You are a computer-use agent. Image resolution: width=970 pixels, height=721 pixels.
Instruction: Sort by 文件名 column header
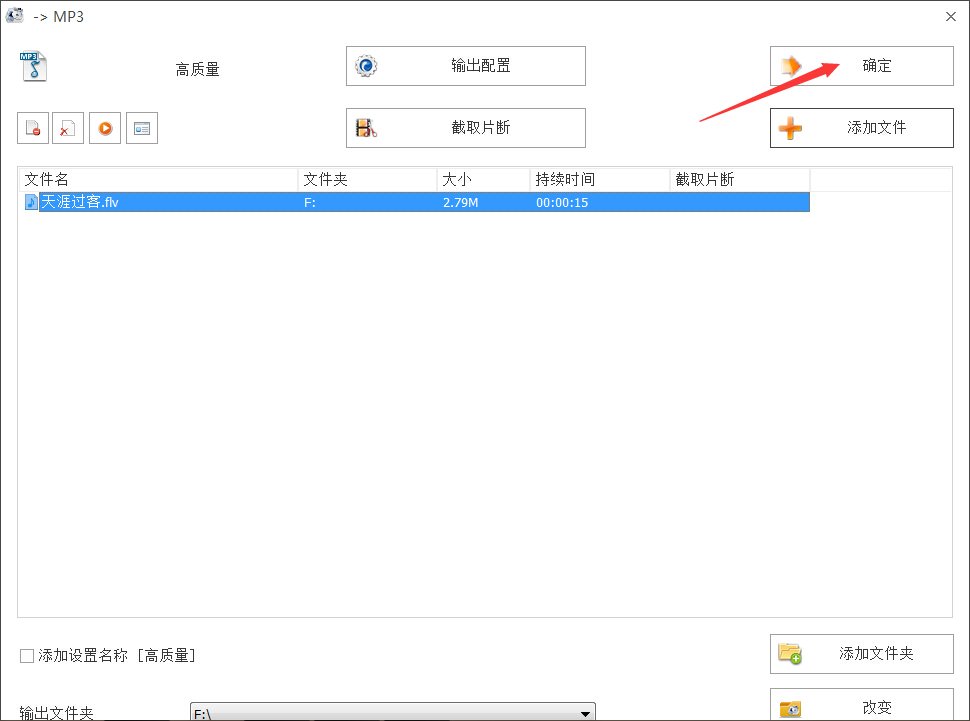point(158,179)
